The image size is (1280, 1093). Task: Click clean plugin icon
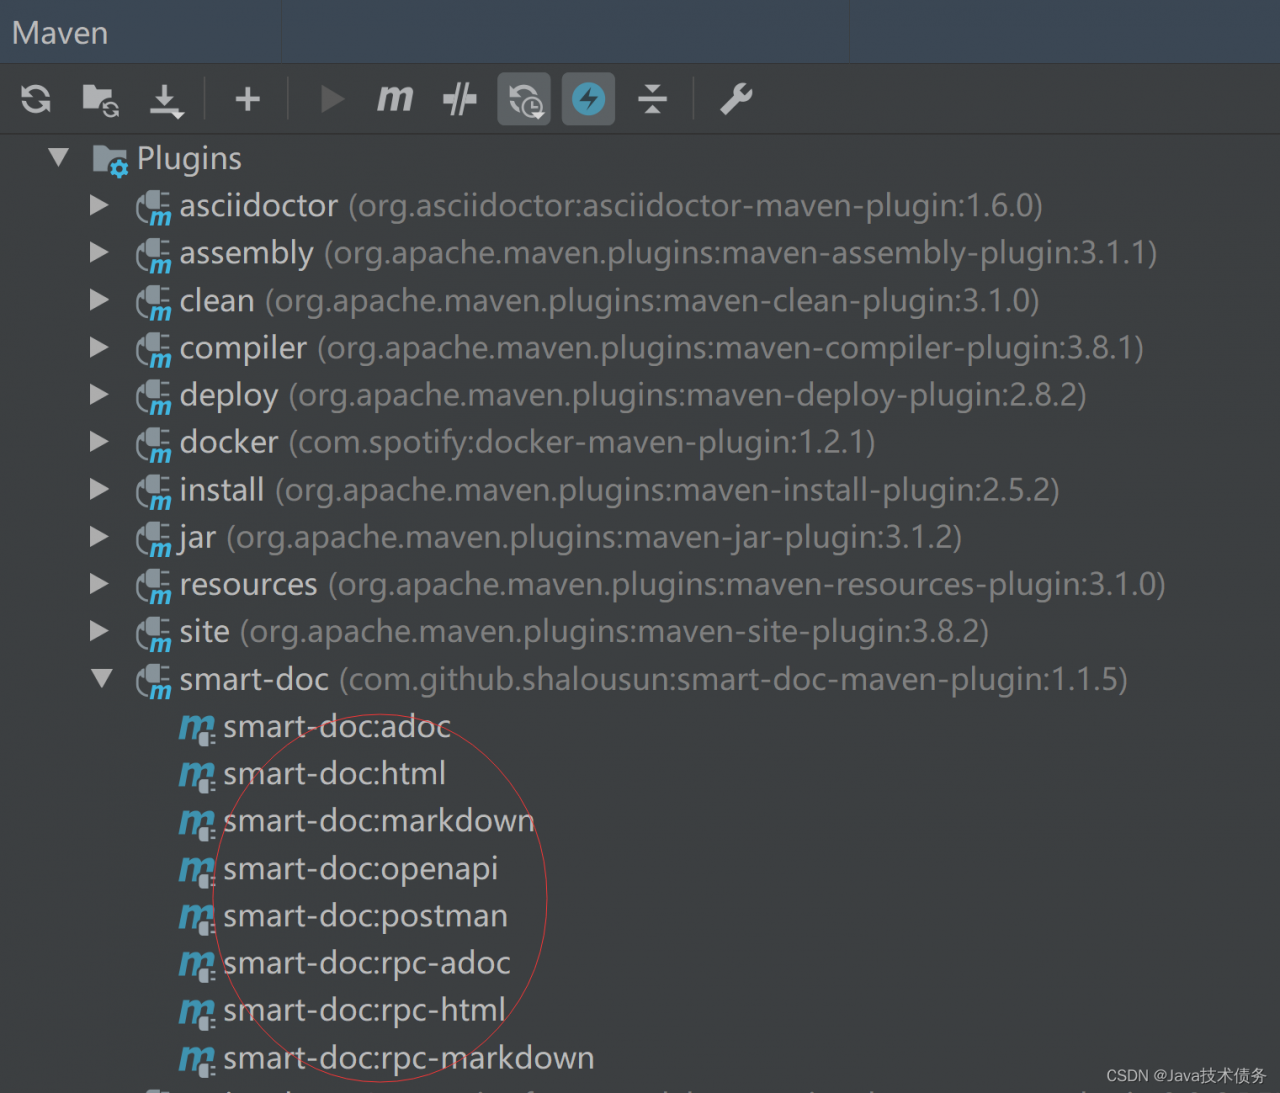(153, 303)
